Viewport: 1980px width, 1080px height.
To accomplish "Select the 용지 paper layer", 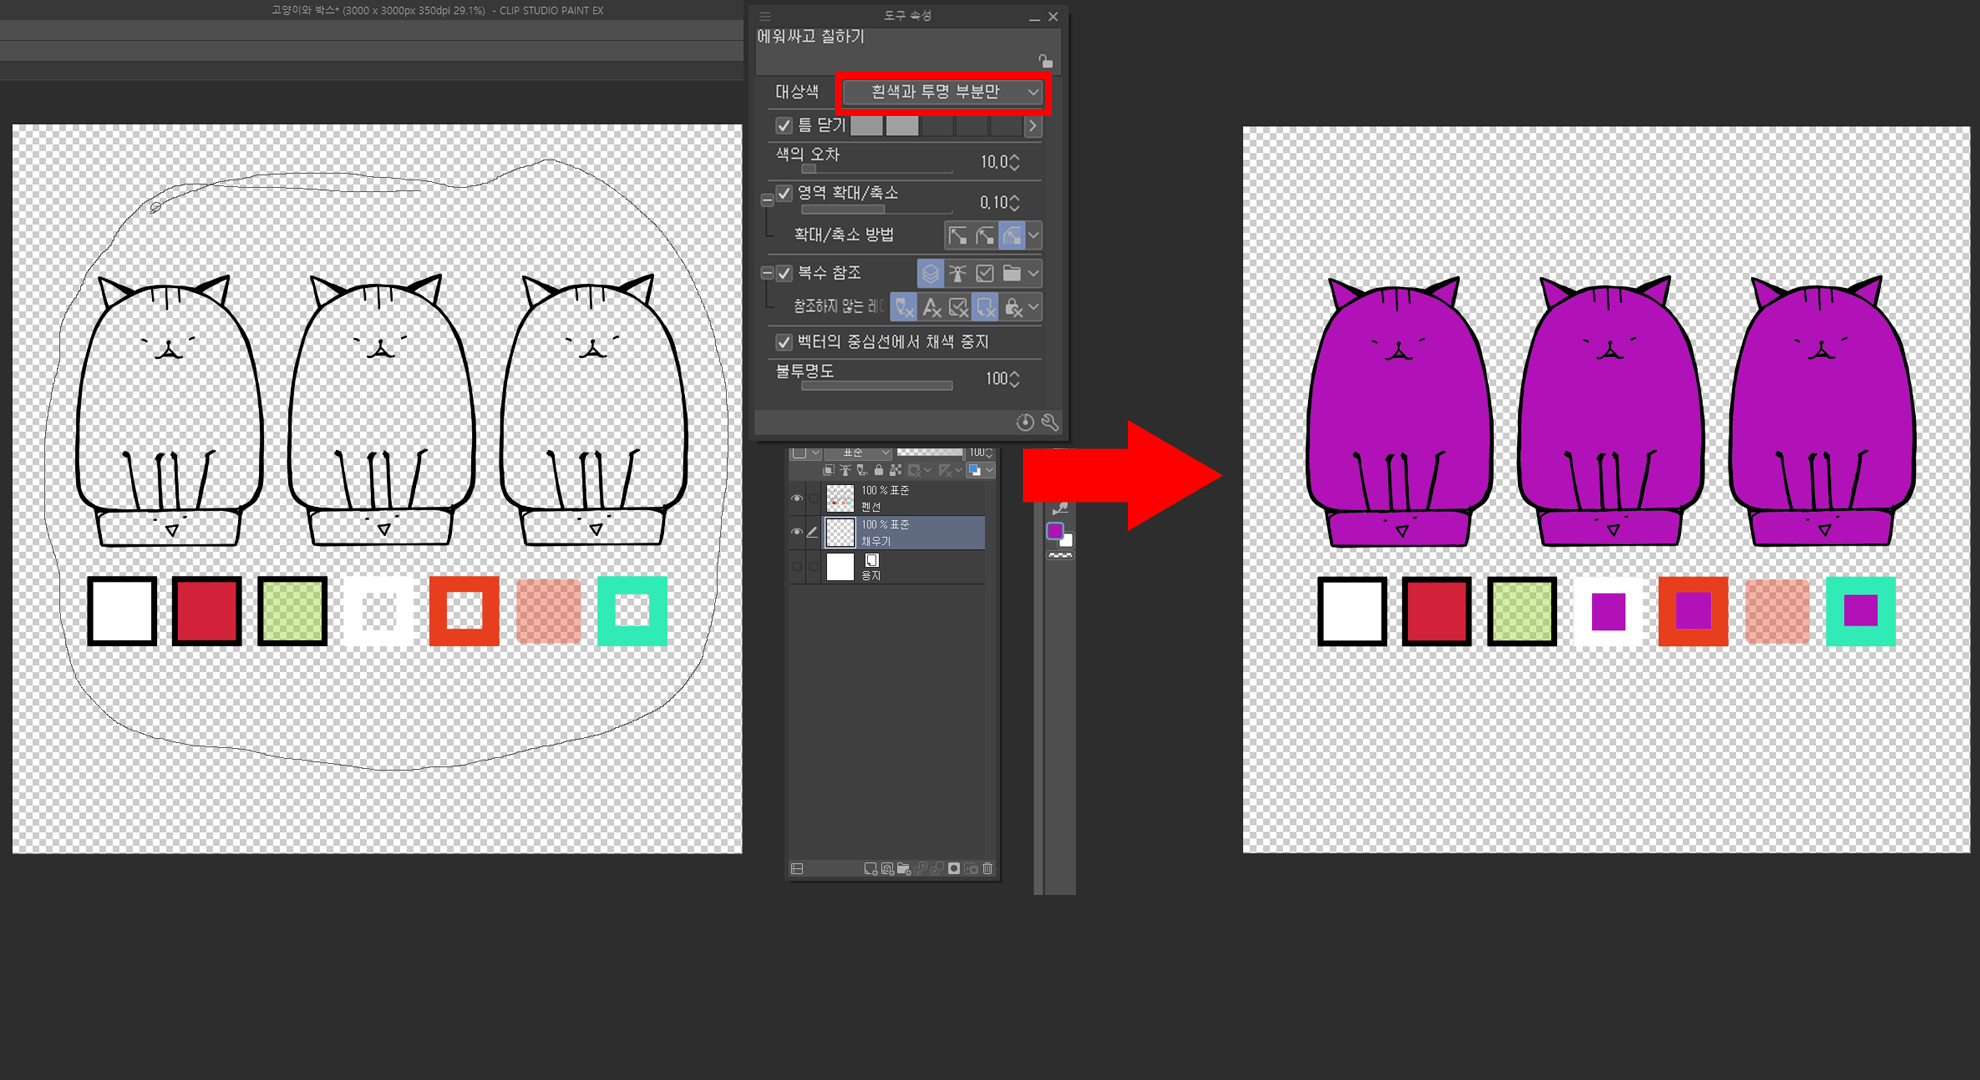I will [x=900, y=567].
